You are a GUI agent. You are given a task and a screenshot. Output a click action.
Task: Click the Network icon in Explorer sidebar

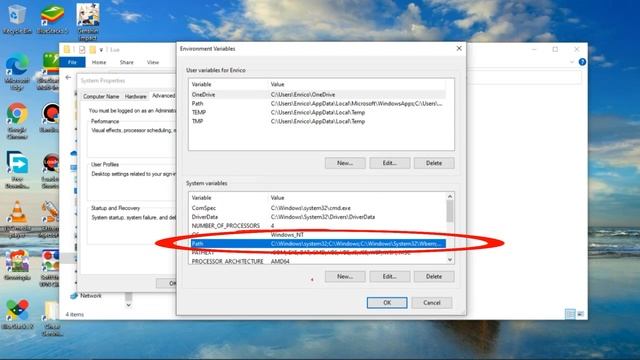(x=86, y=296)
